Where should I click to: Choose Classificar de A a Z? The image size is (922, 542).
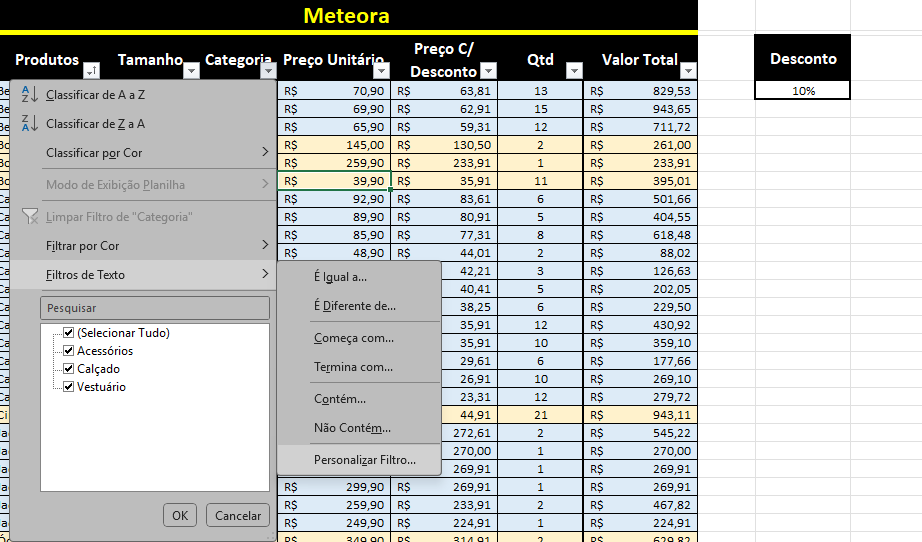143,95
